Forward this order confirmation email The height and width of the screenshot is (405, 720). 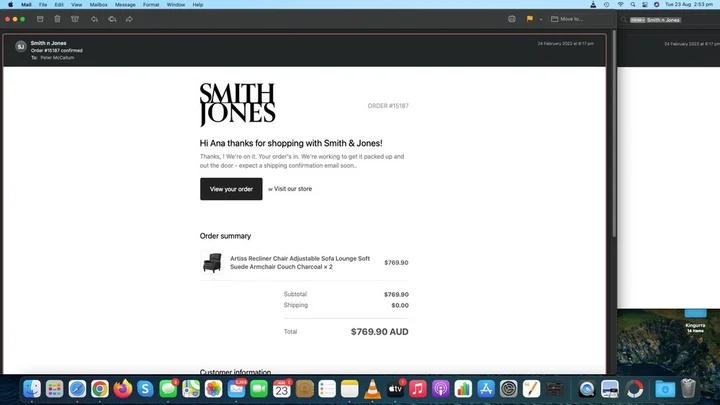129,19
